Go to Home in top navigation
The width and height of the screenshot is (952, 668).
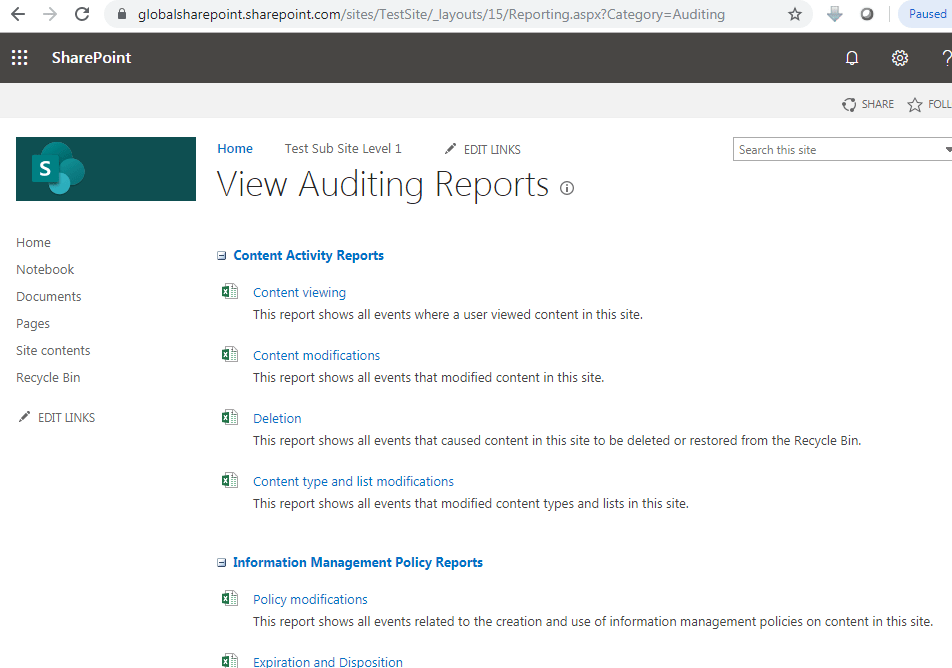pyautogui.click(x=235, y=149)
